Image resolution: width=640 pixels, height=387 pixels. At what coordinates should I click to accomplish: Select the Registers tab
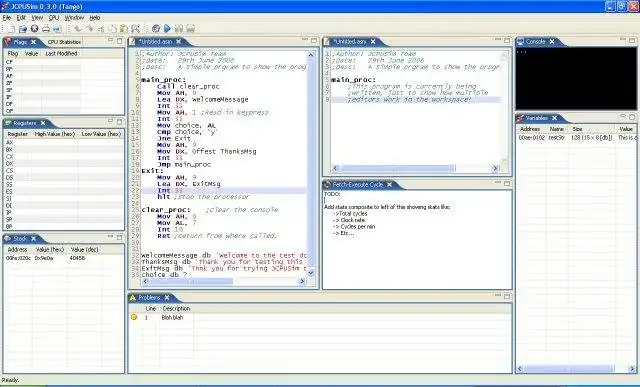(x=25, y=123)
